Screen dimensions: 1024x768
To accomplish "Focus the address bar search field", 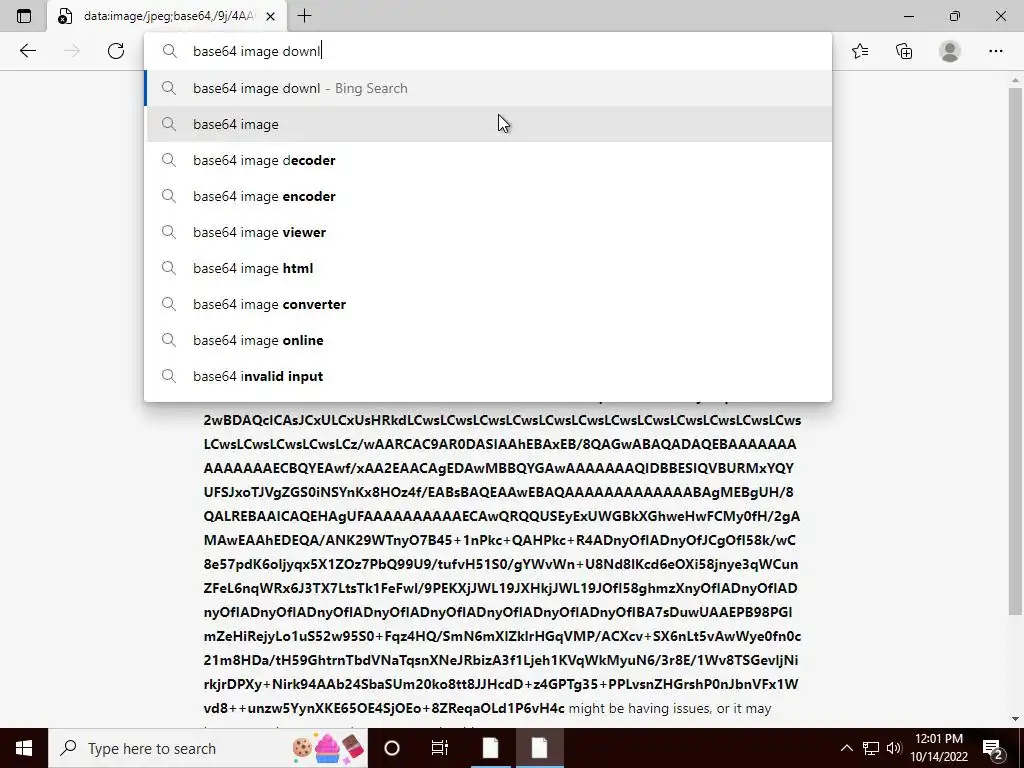I will (x=488, y=51).
